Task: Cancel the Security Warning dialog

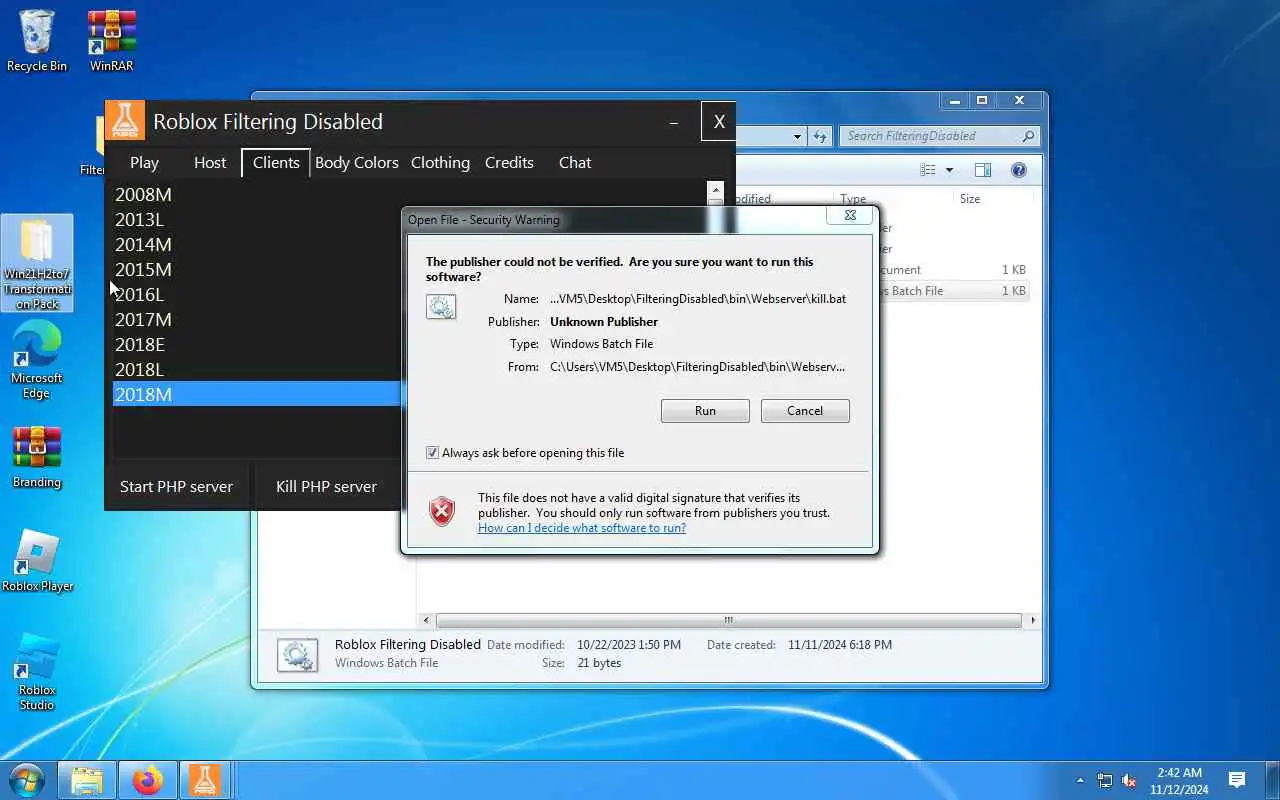Action: 805,411
